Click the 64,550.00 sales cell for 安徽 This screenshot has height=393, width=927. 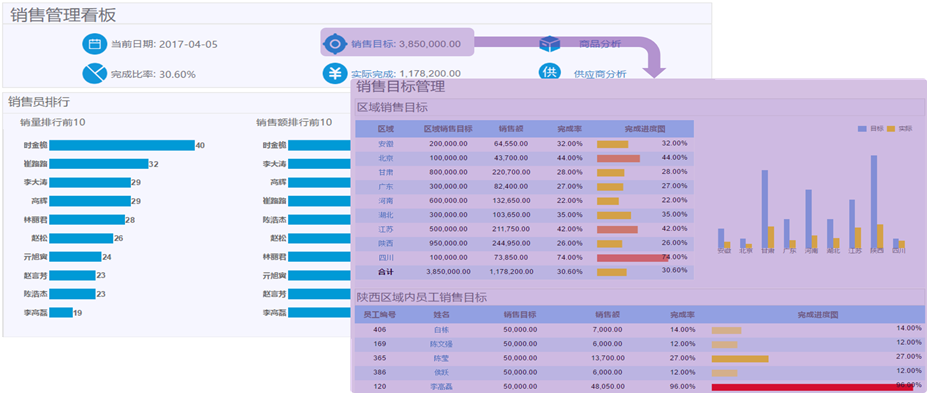point(511,144)
